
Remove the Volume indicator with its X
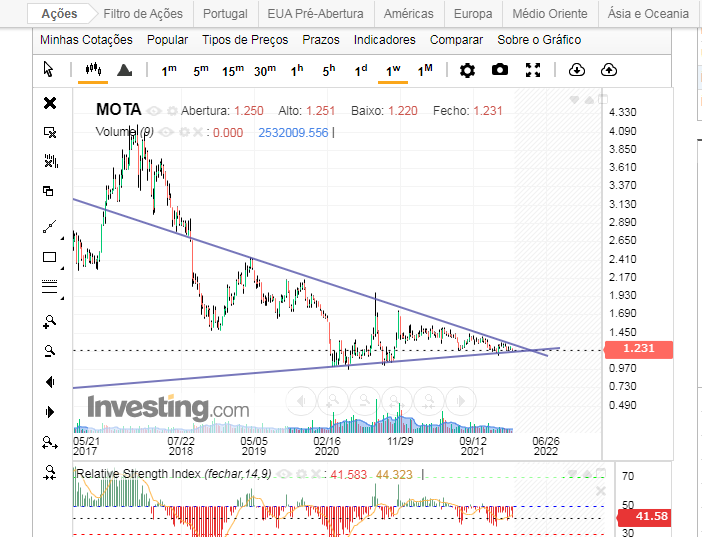[x=197, y=132]
